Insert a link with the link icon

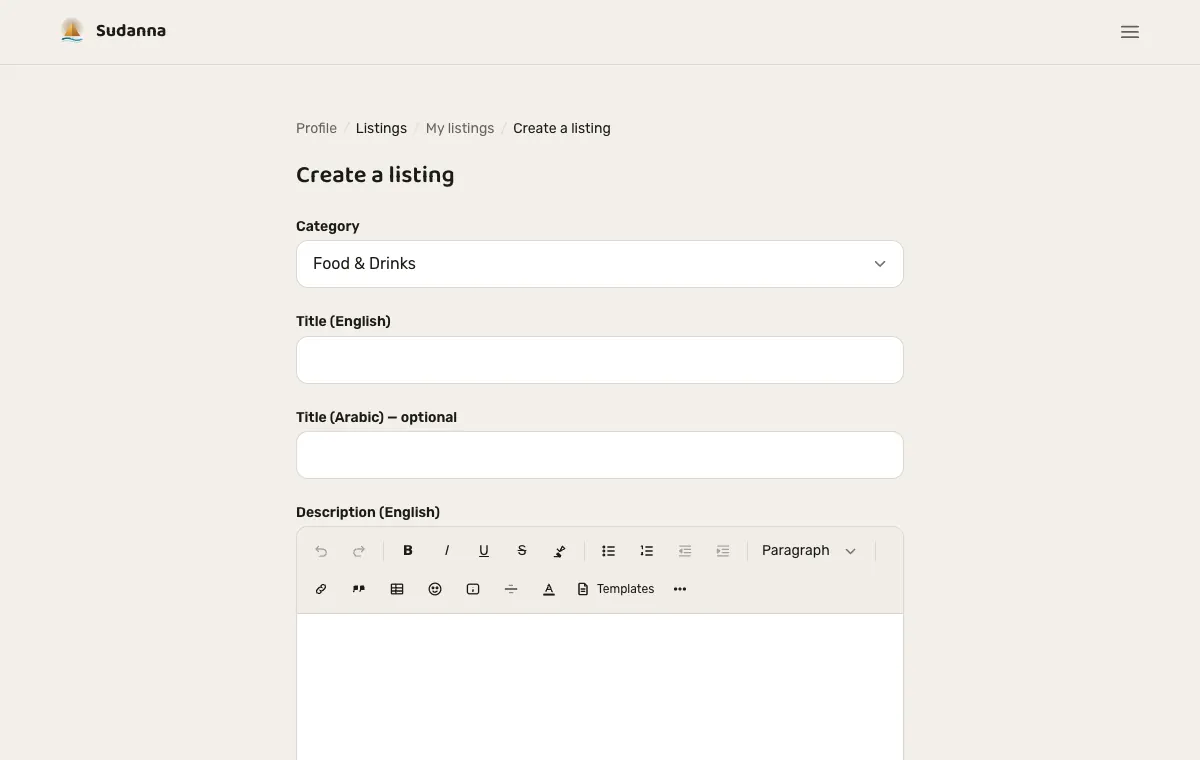click(321, 589)
